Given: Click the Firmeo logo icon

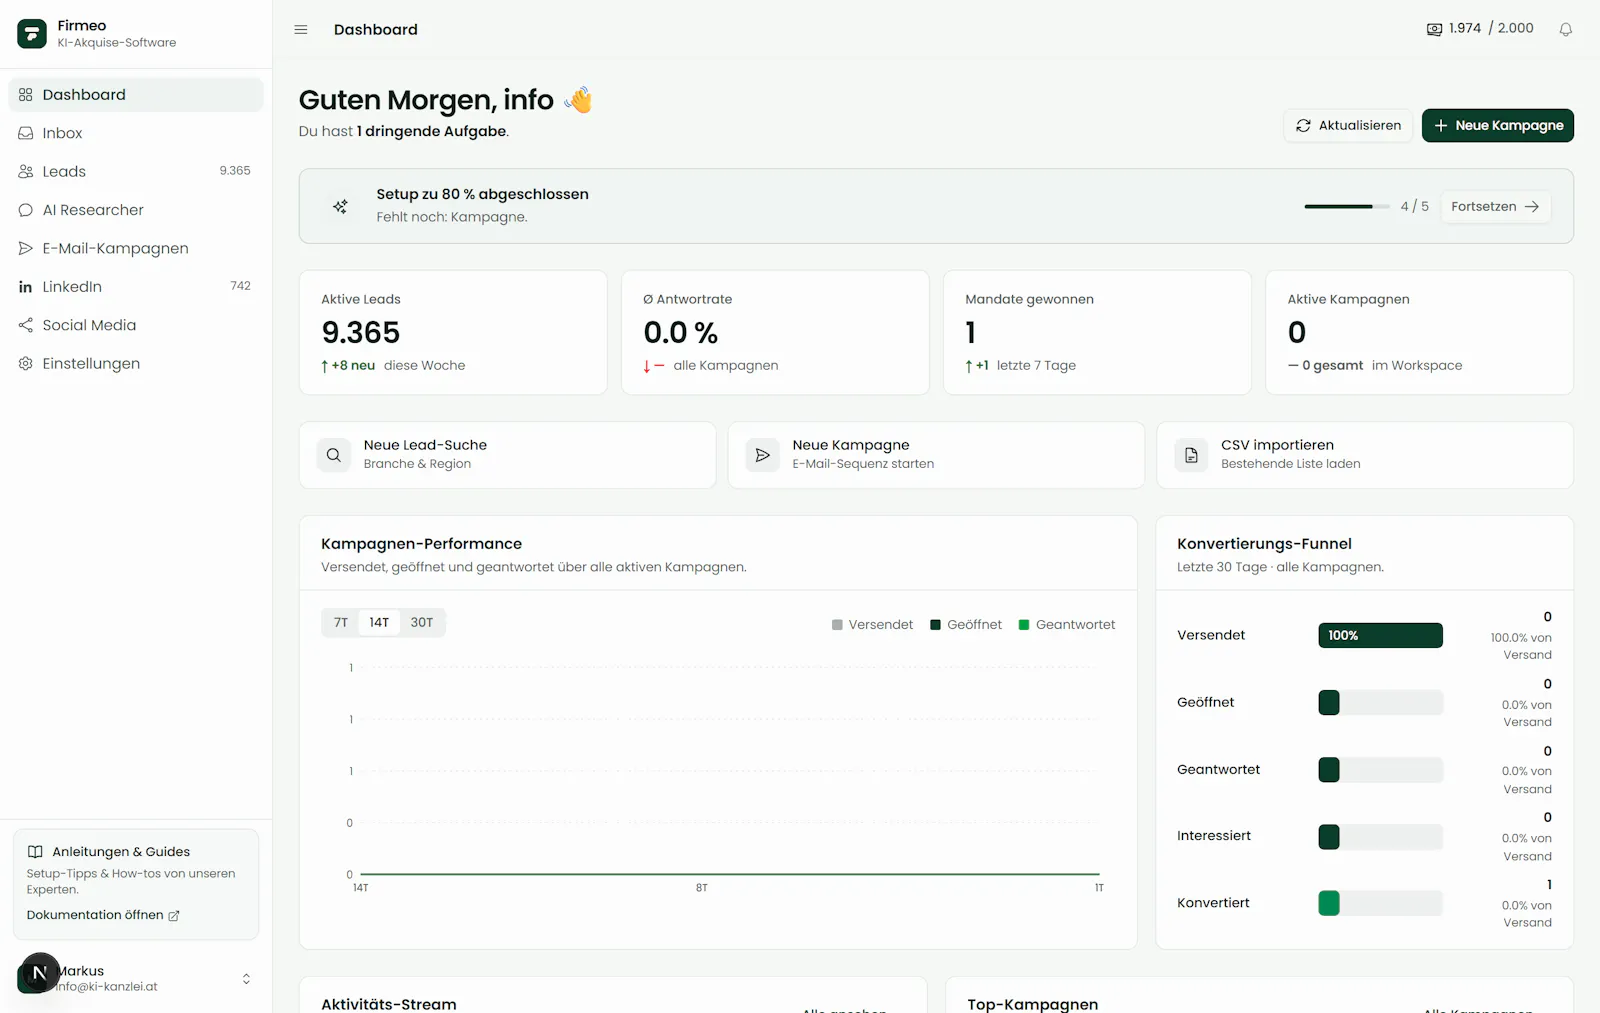Looking at the screenshot, I should coord(32,33).
